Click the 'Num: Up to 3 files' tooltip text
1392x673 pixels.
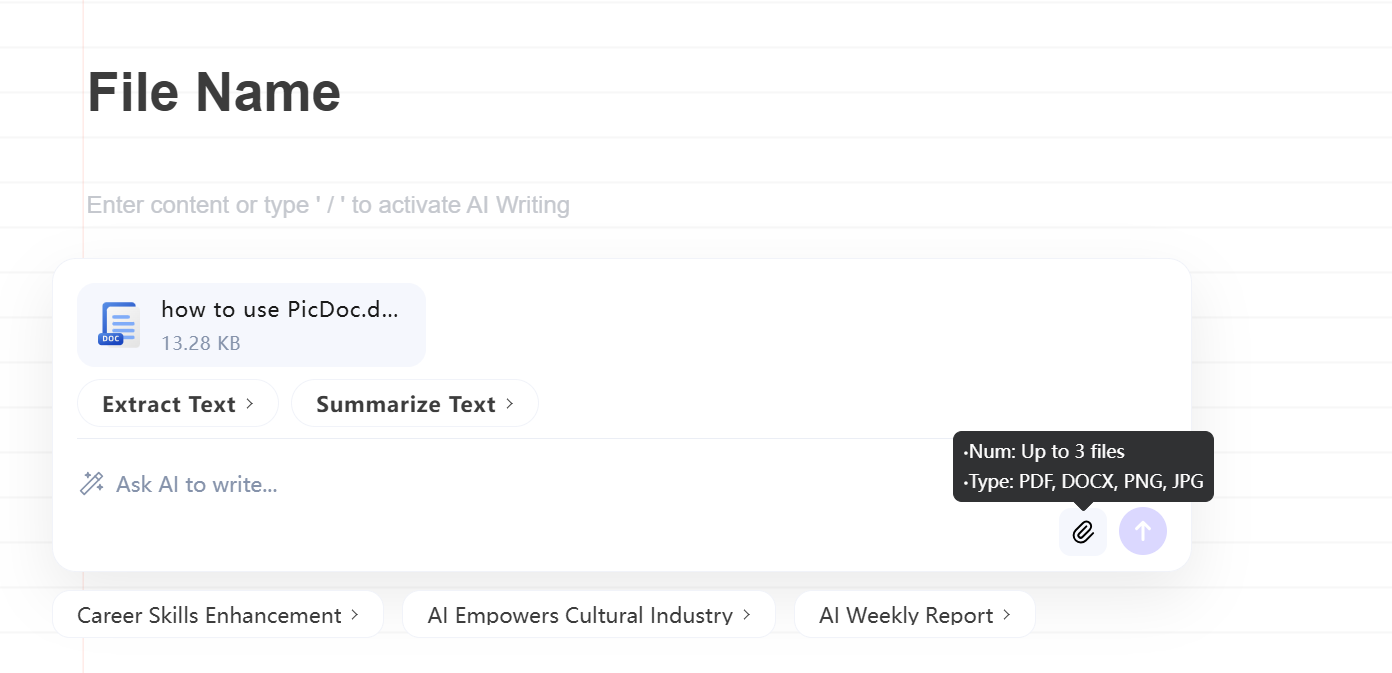coord(1044,452)
